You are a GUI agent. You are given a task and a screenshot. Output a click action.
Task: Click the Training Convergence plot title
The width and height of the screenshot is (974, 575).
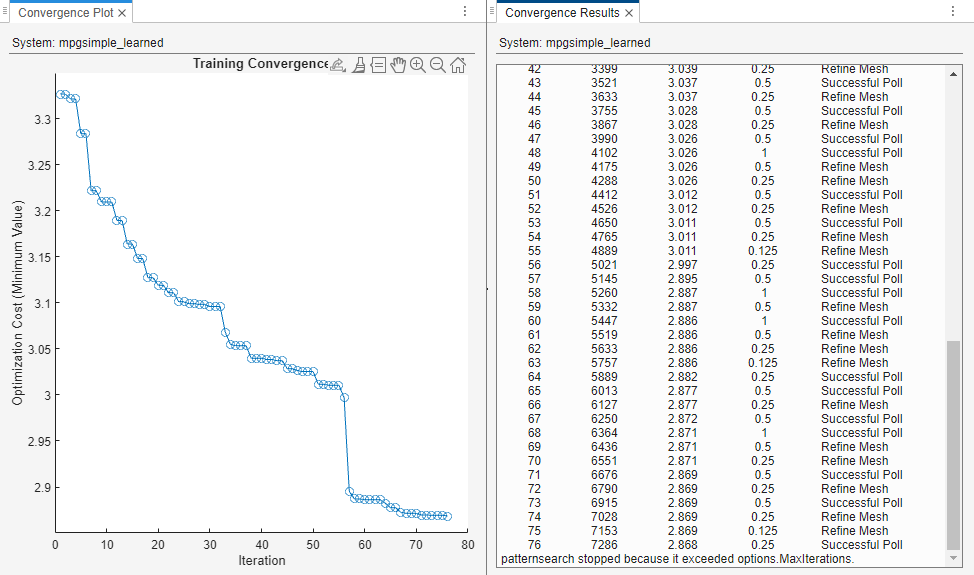pyautogui.click(x=260, y=64)
